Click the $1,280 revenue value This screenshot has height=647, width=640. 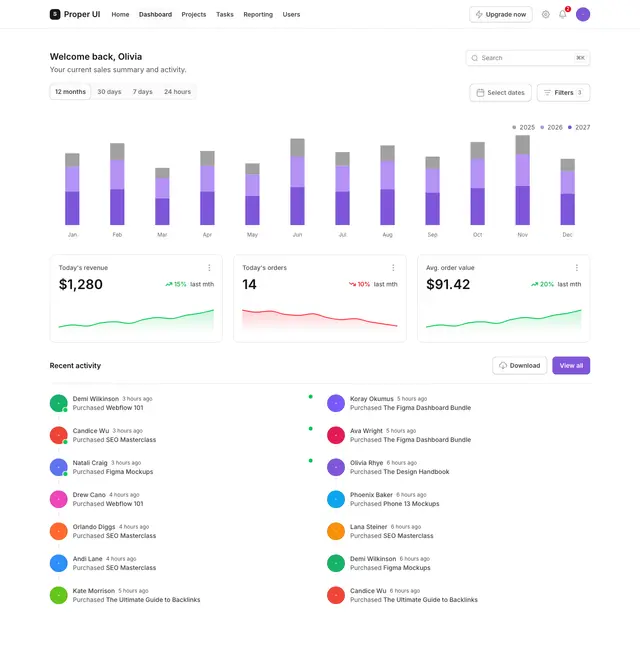pos(80,284)
